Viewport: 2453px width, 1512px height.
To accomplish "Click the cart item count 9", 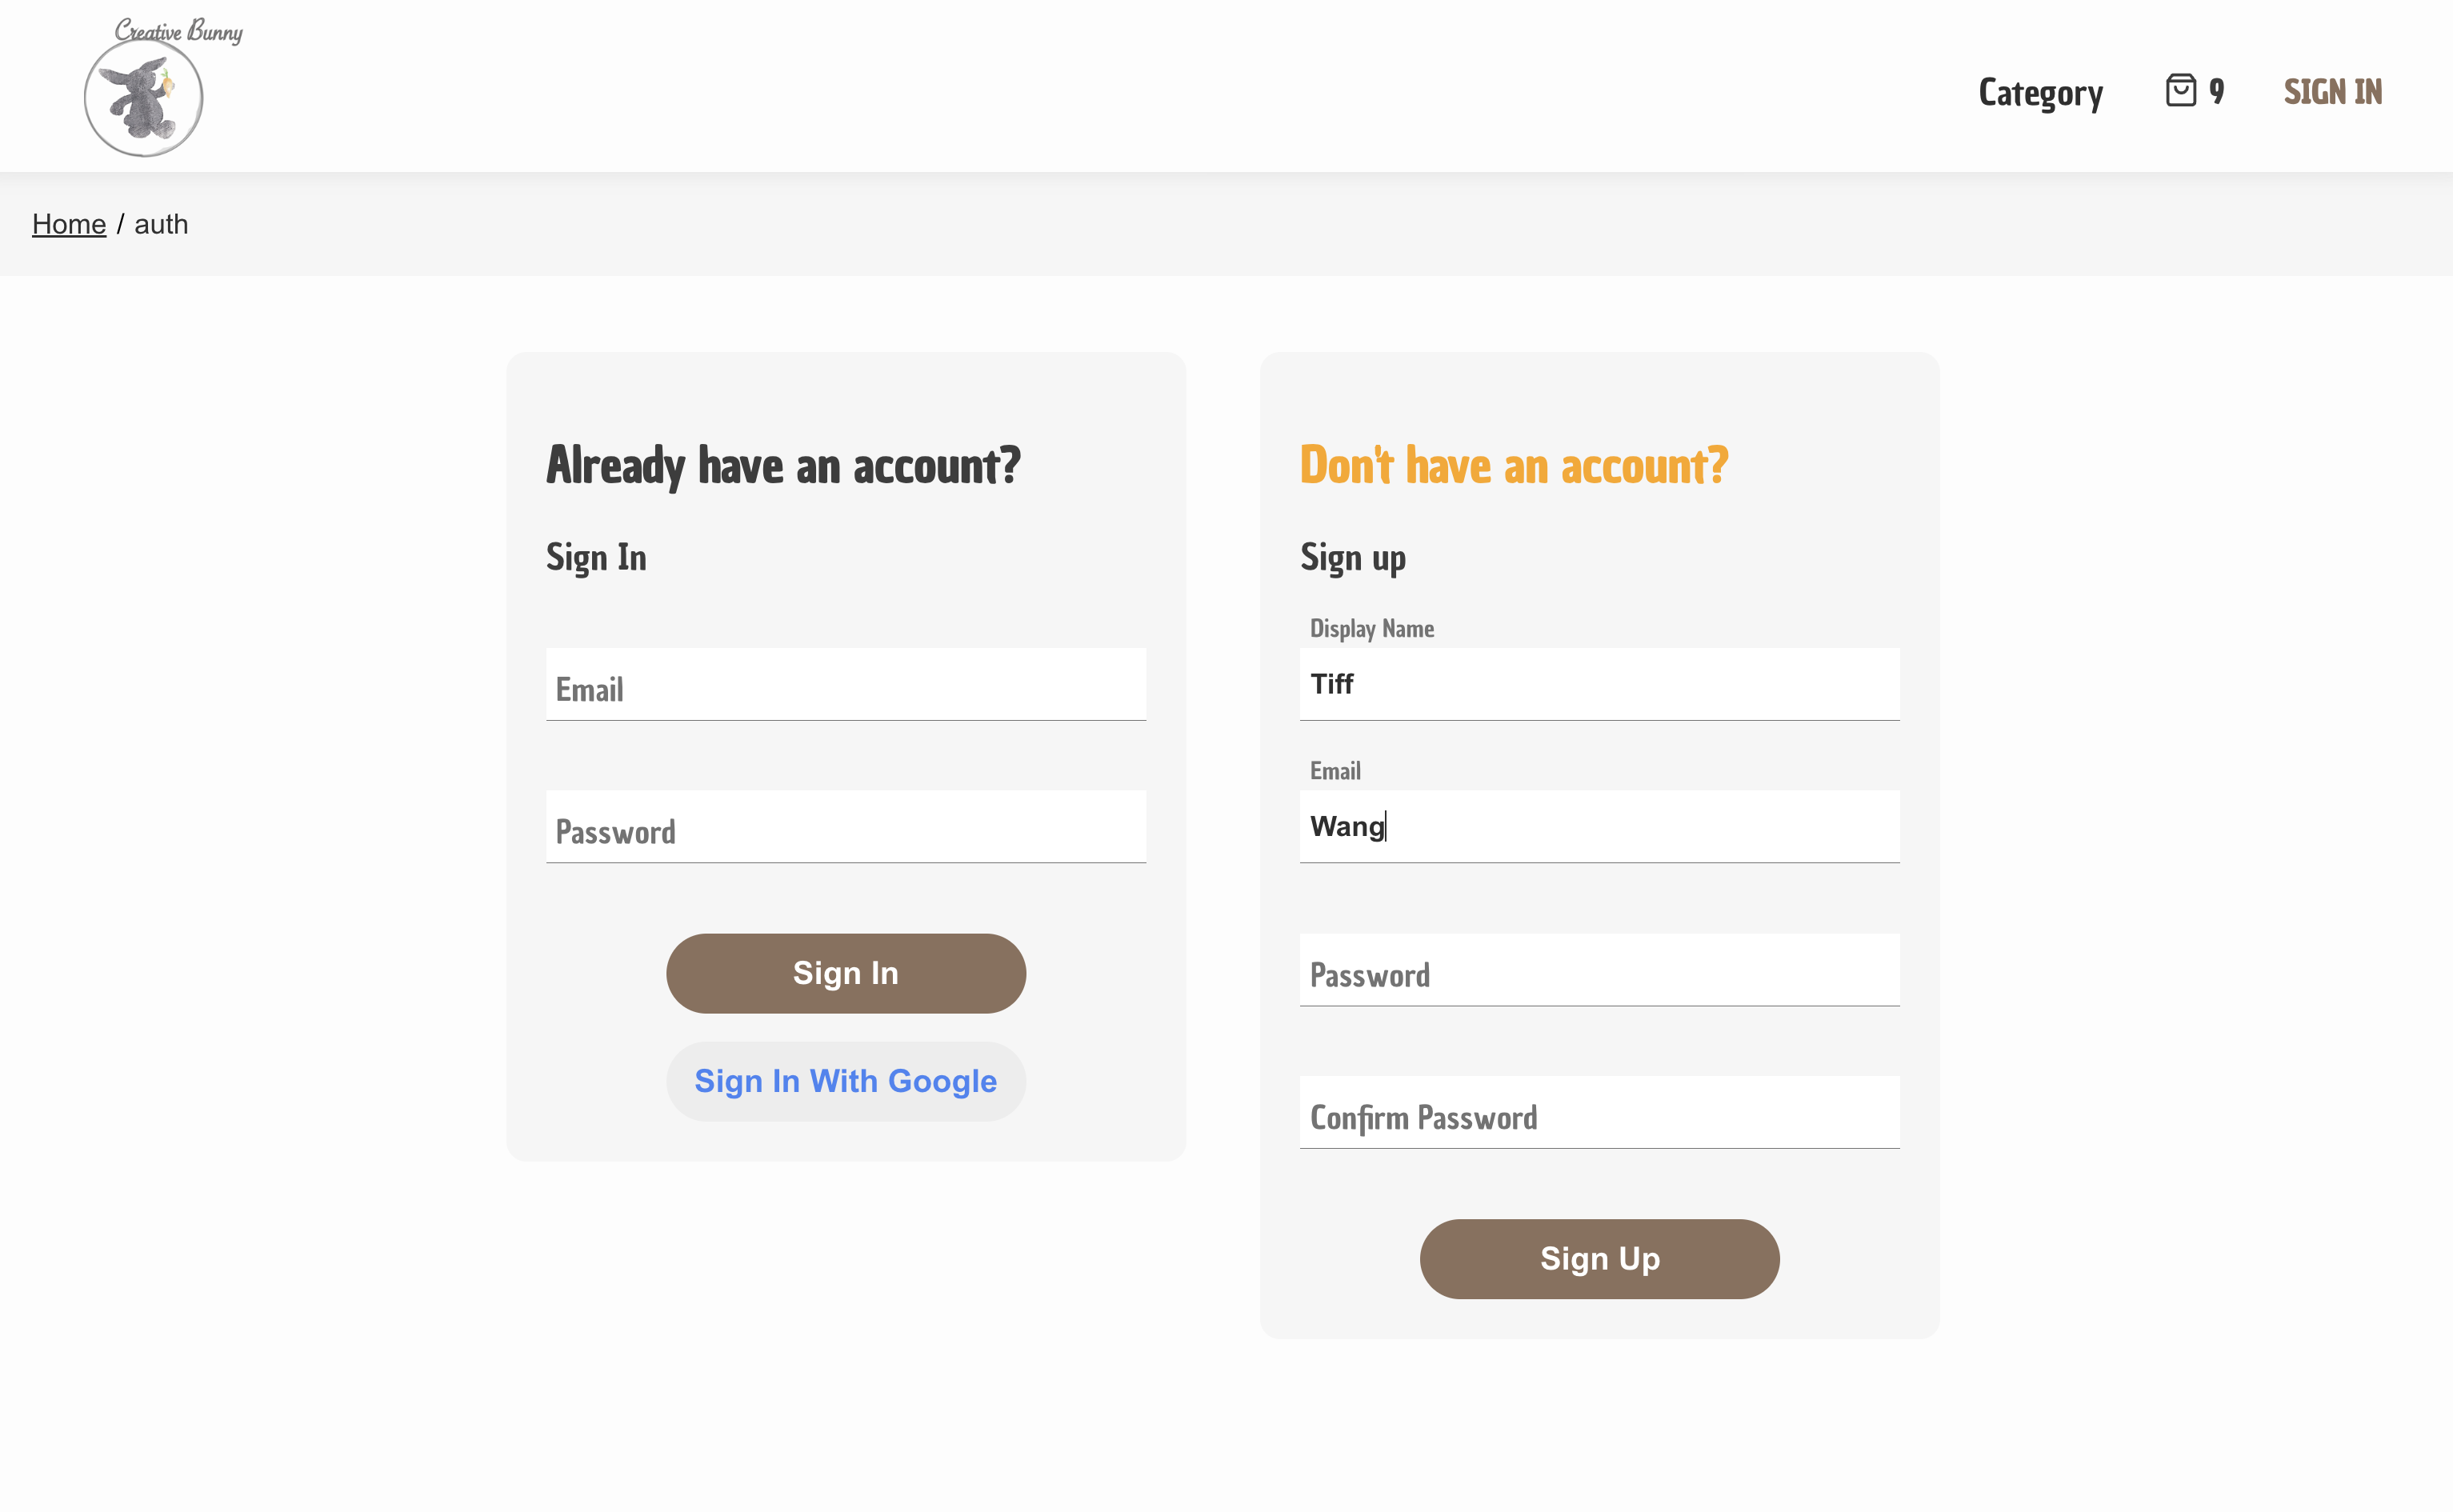I will tap(2217, 91).
